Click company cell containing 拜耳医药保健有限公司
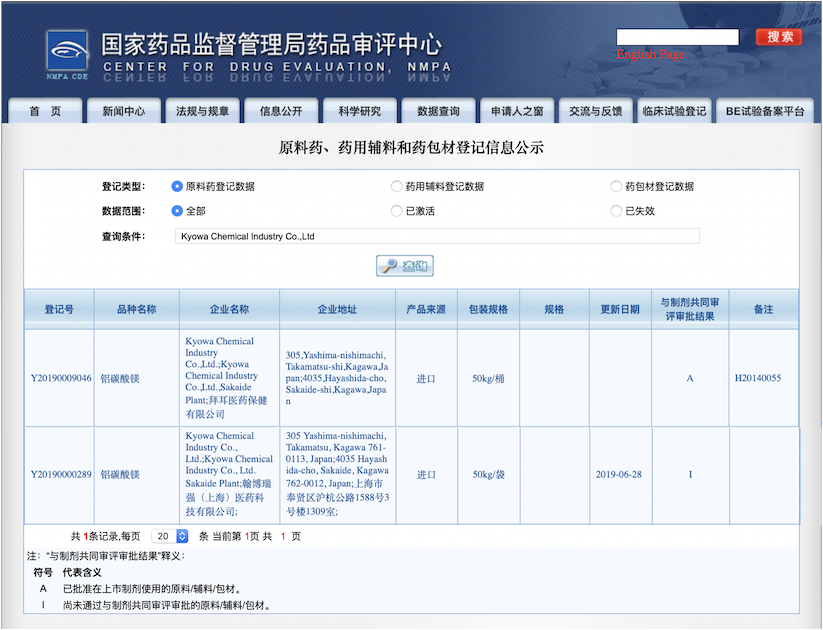The height and width of the screenshot is (630, 823). click(x=229, y=378)
